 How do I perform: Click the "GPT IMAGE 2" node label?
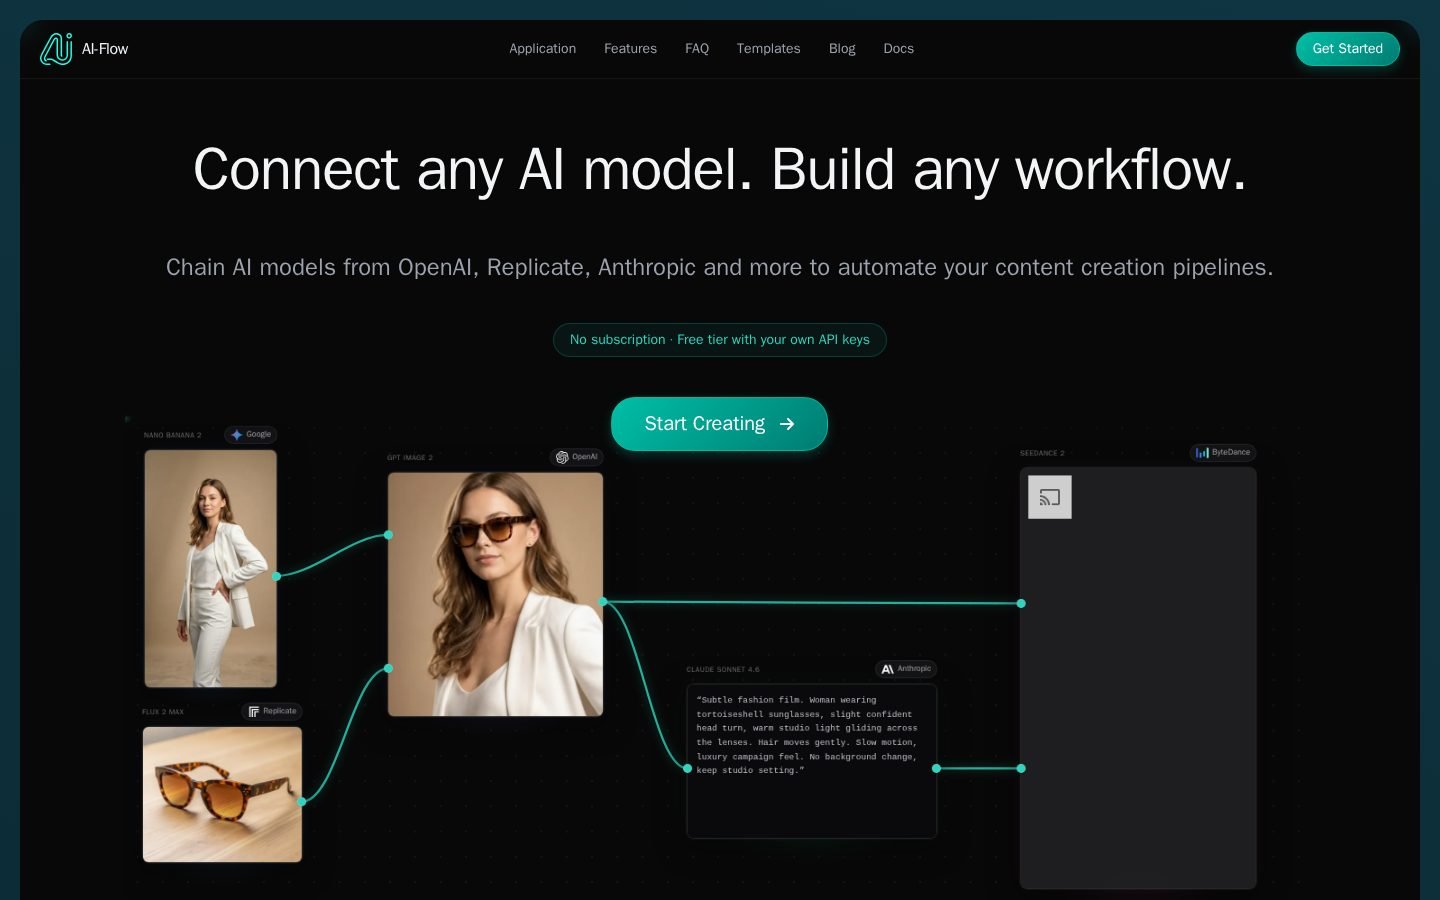tap(410, 458)
